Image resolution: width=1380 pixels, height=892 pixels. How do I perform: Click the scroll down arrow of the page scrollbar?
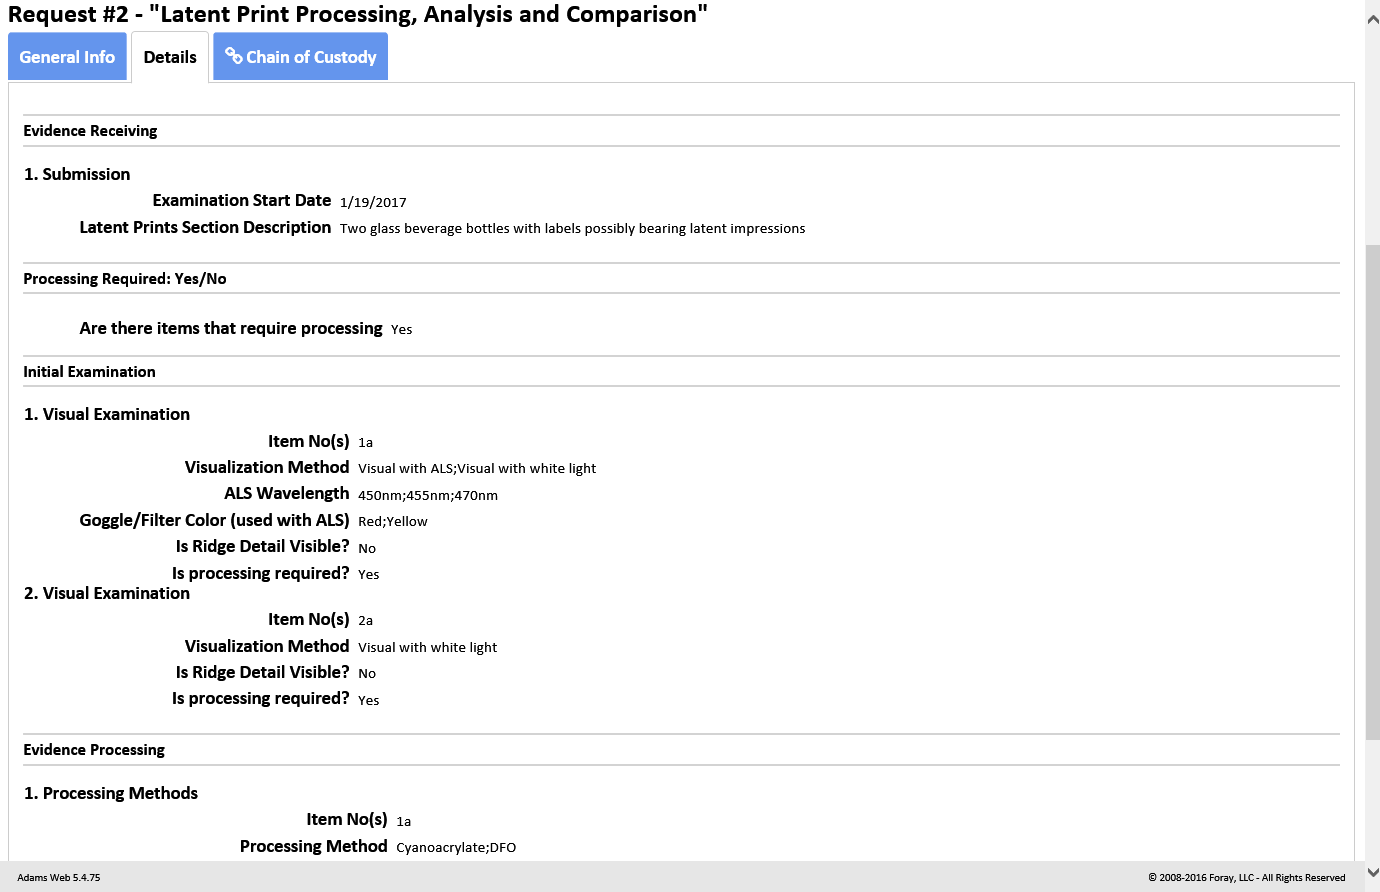pyautogui.click(x=1372, y=872)
